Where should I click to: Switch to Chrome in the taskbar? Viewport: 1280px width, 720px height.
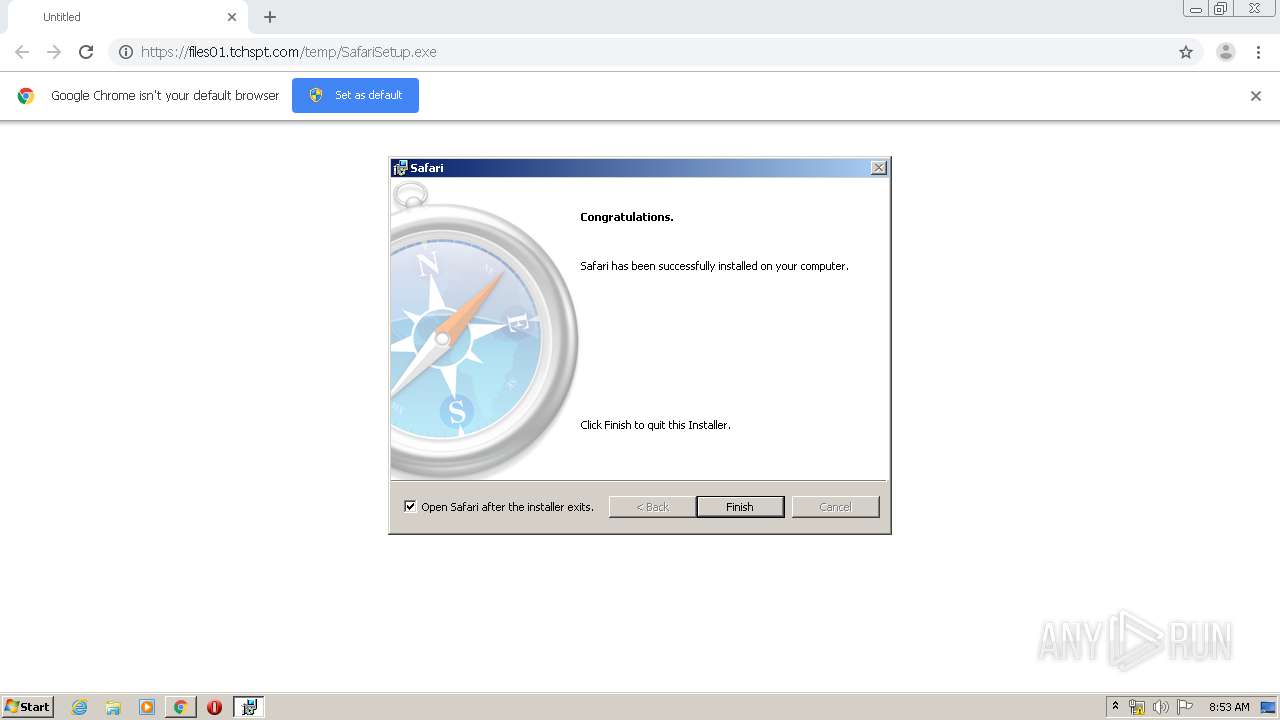pos(181,707)
